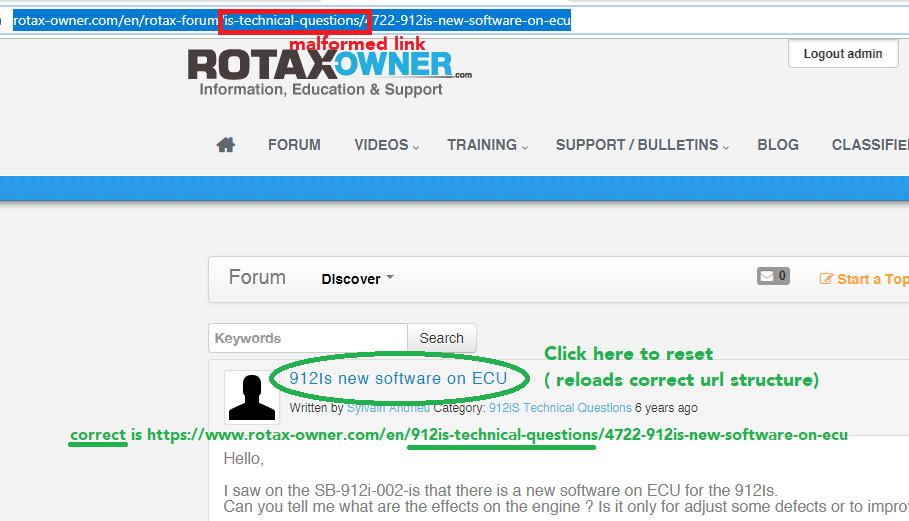
Task: Click the browser address bar URL
Action: pos(292,20)
